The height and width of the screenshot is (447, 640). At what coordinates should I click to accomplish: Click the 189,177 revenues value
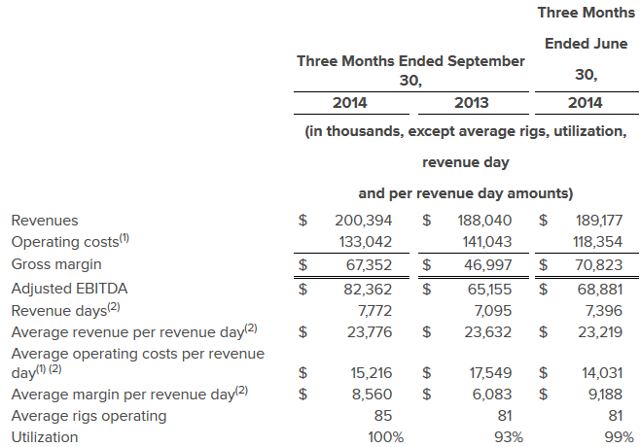[x=599, y=220]
